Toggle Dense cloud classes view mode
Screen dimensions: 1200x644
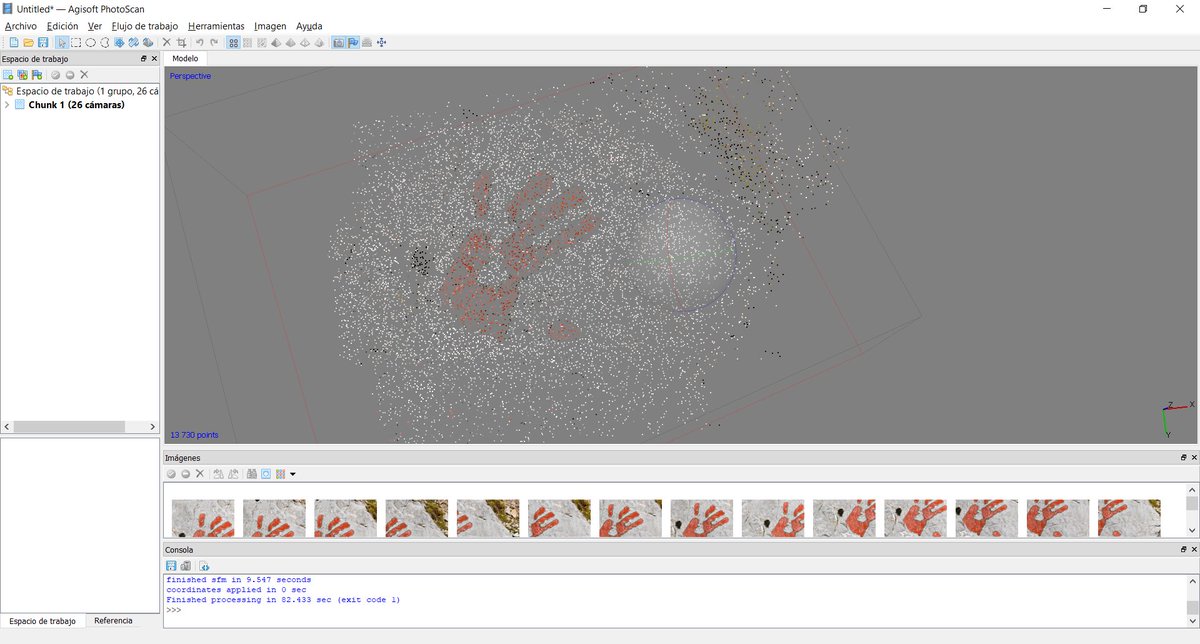point(262,43)
